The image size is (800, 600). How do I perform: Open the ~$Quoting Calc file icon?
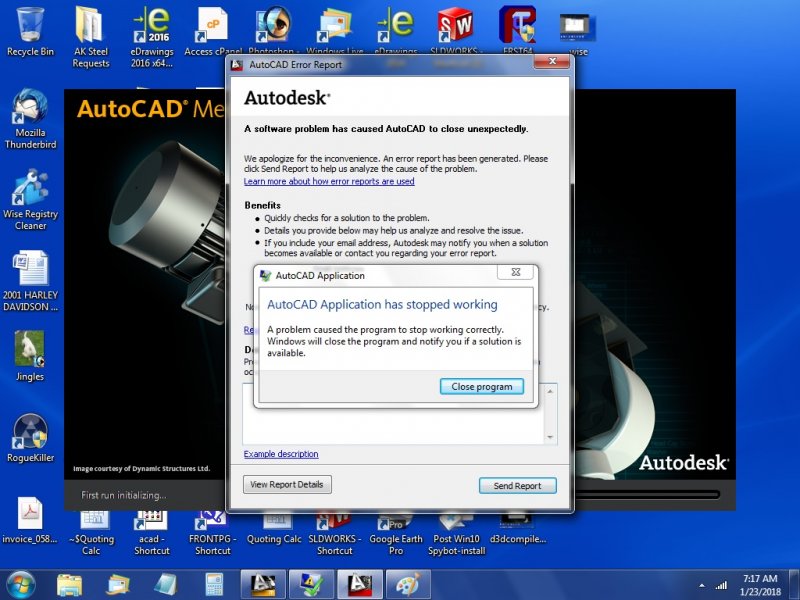[91, 533]
